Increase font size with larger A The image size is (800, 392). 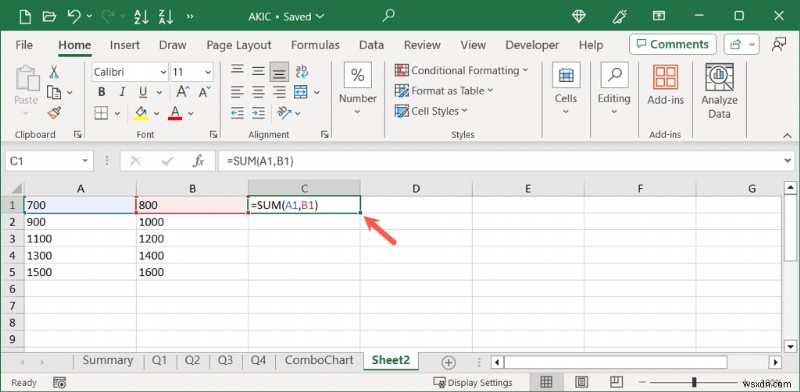point(183,92)
